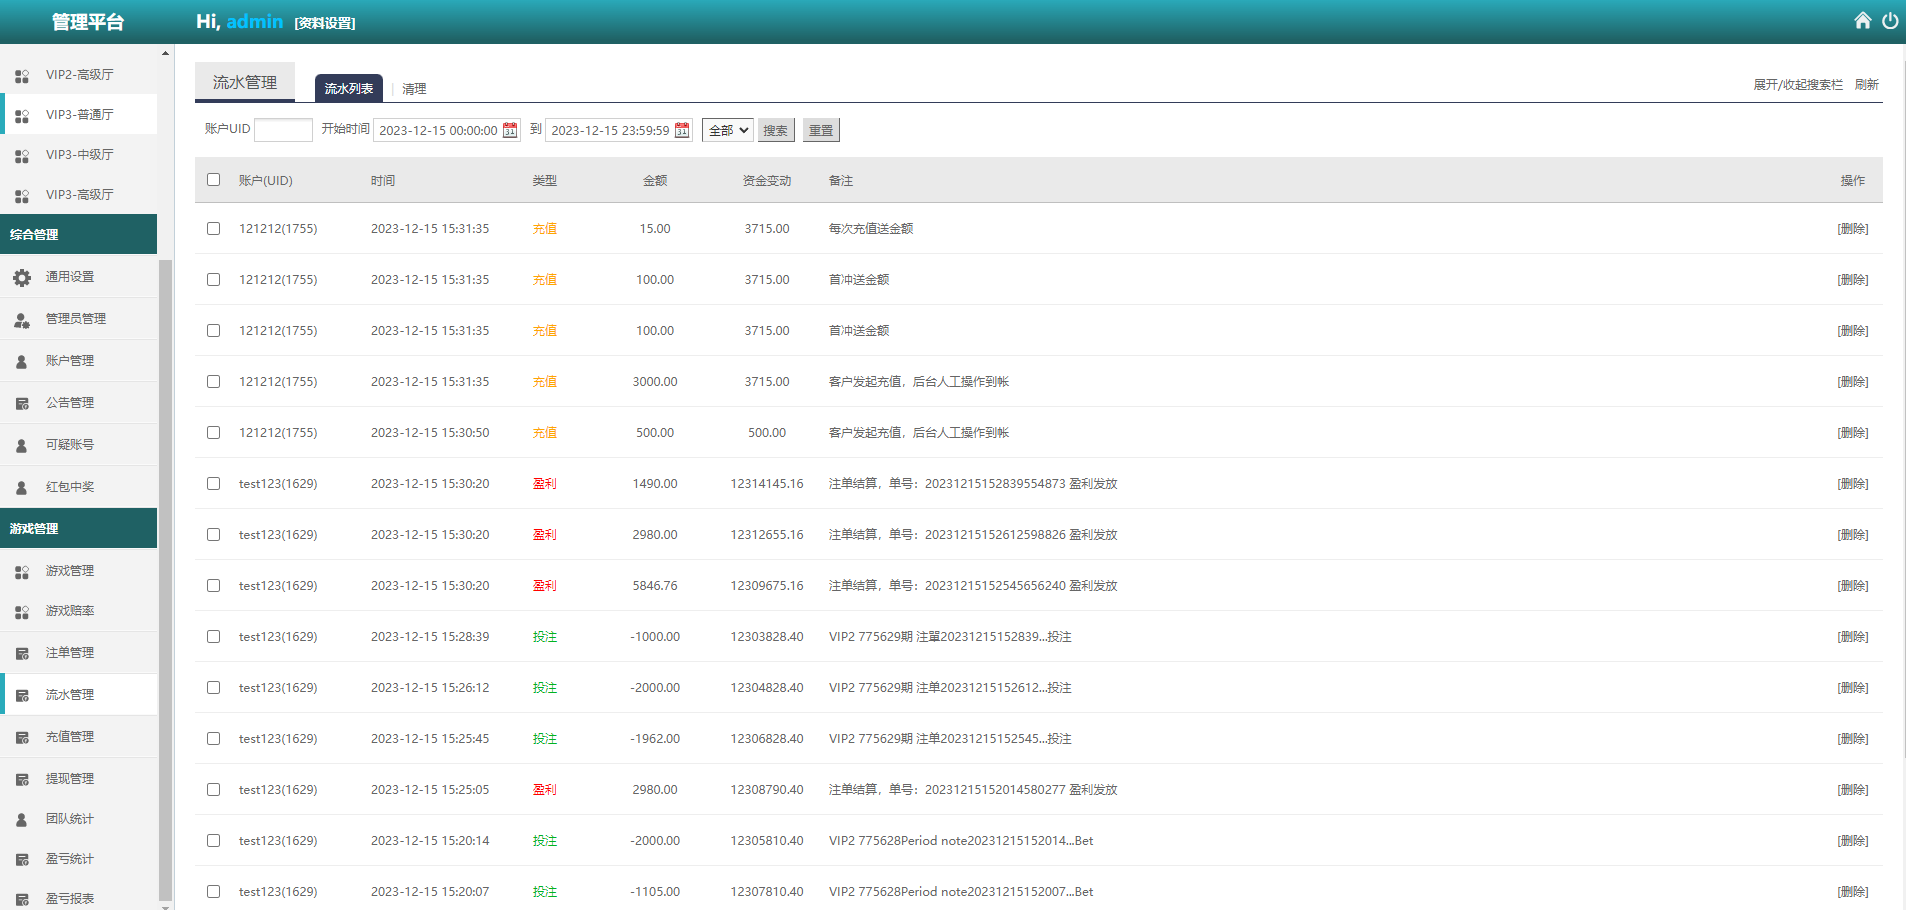Select checkbox for test123(1629) 盈利 1490.00 row
Viewport: 1906px width, 910px height.
click(x=213, y=483)
